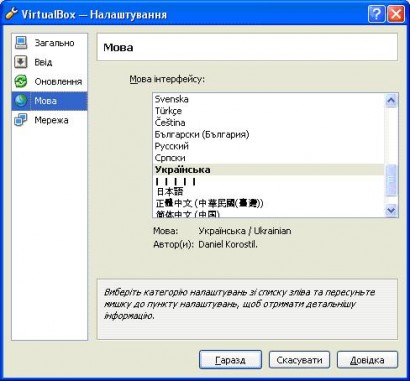
Task: Click the green Оновлення update icon
Action: click(21, 81)
